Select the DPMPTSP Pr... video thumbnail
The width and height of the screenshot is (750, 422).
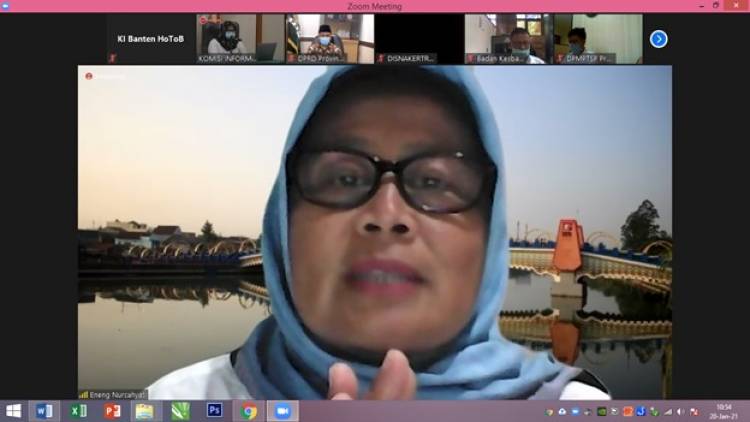[x=598, y=39]
